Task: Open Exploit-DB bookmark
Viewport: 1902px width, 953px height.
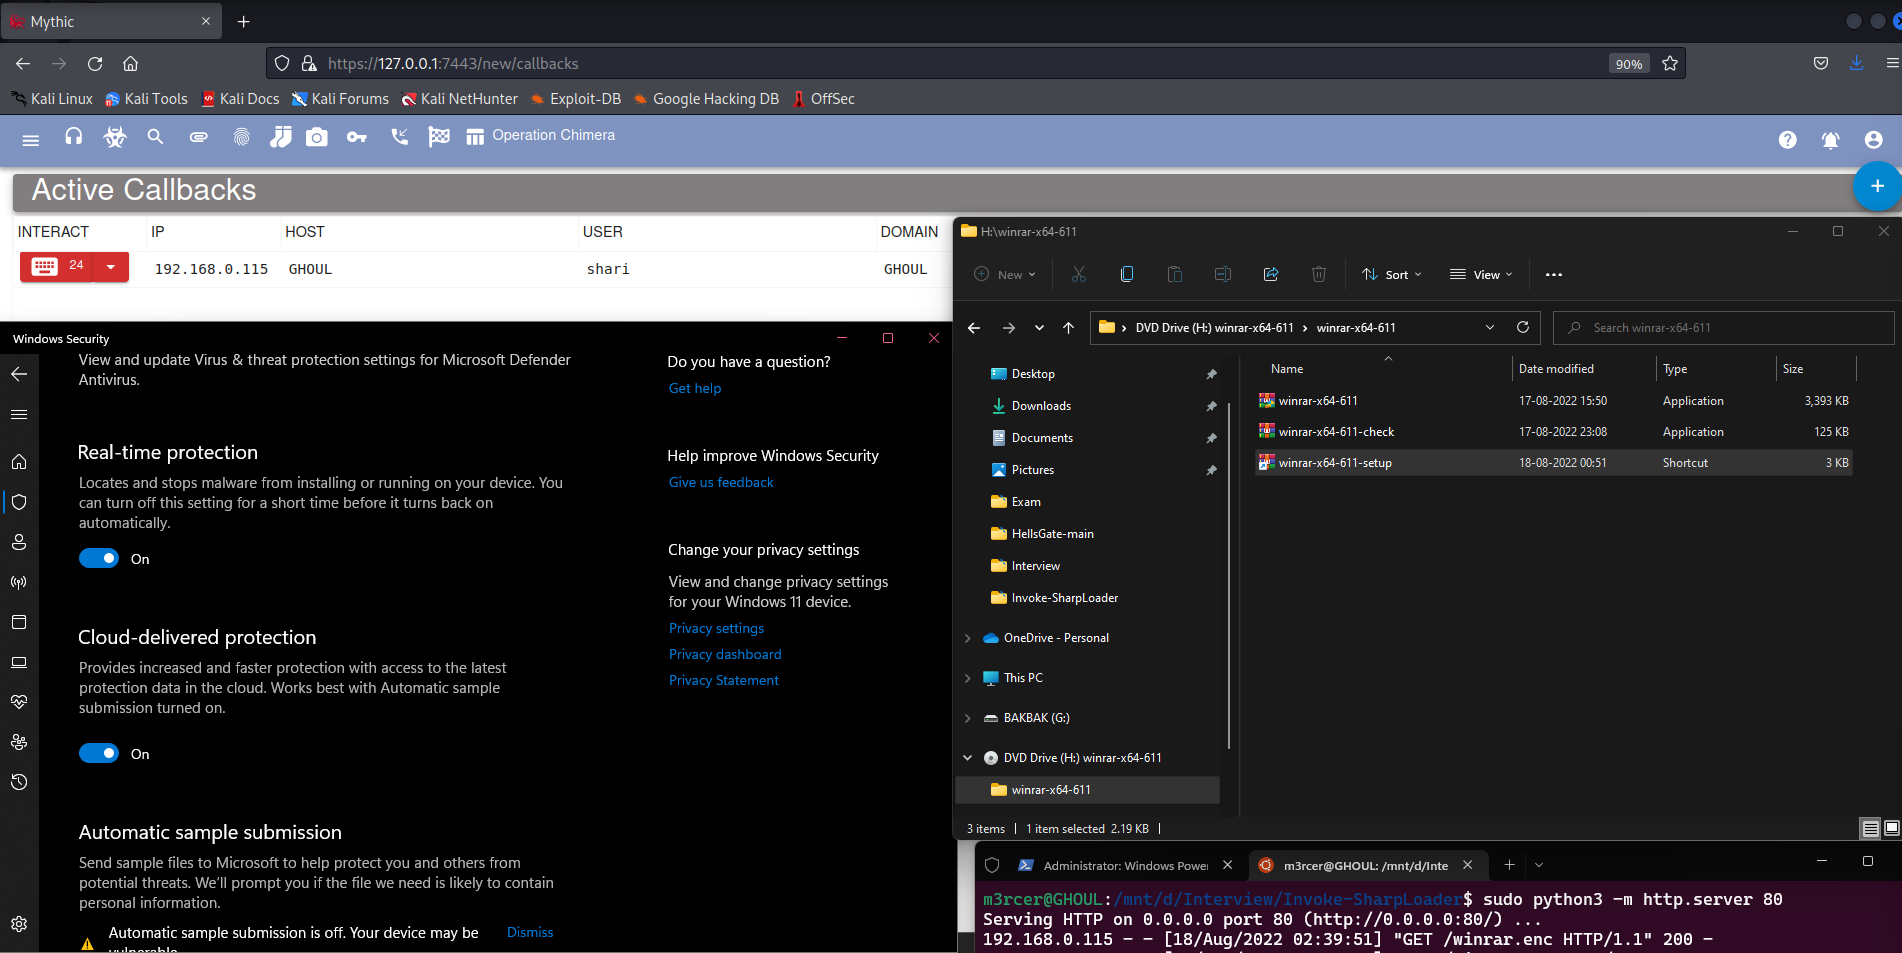Action: point(576,99)
